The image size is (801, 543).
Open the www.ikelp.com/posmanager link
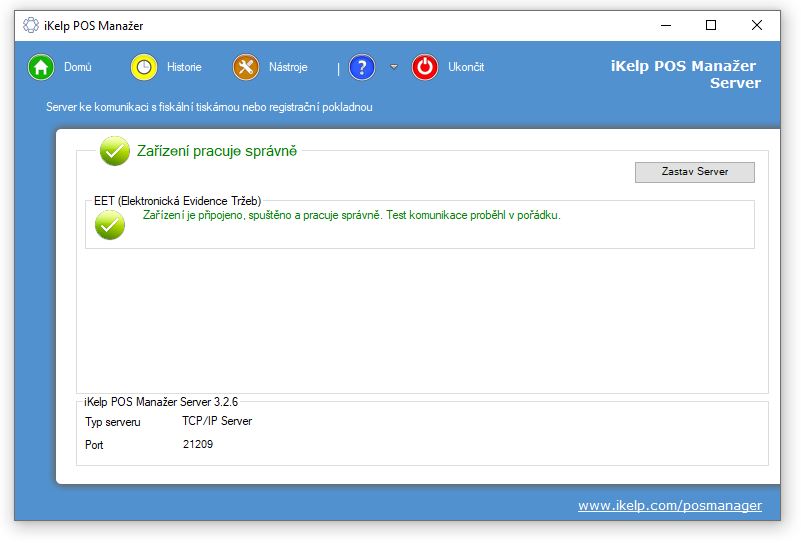[x=669, y=505]
